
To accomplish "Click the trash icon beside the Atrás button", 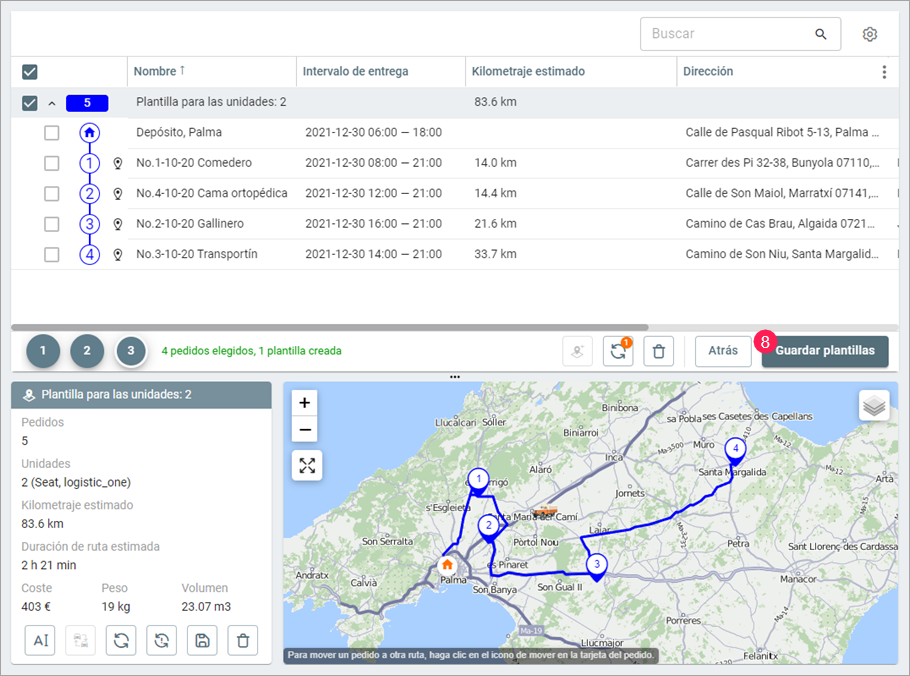I will [x=658, y=351].
